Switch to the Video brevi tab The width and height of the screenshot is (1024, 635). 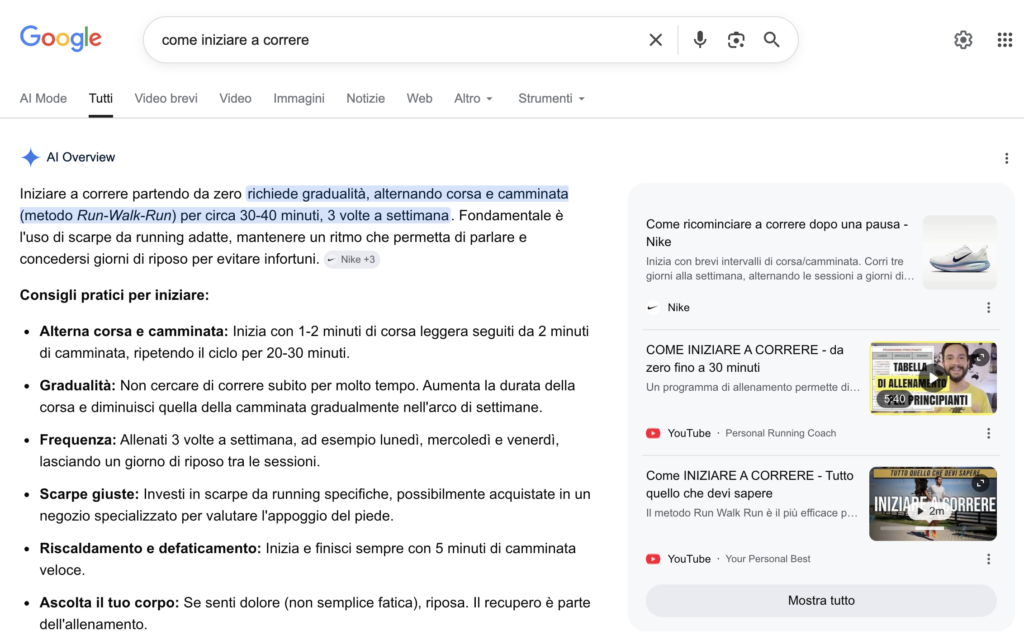[166, 99]
